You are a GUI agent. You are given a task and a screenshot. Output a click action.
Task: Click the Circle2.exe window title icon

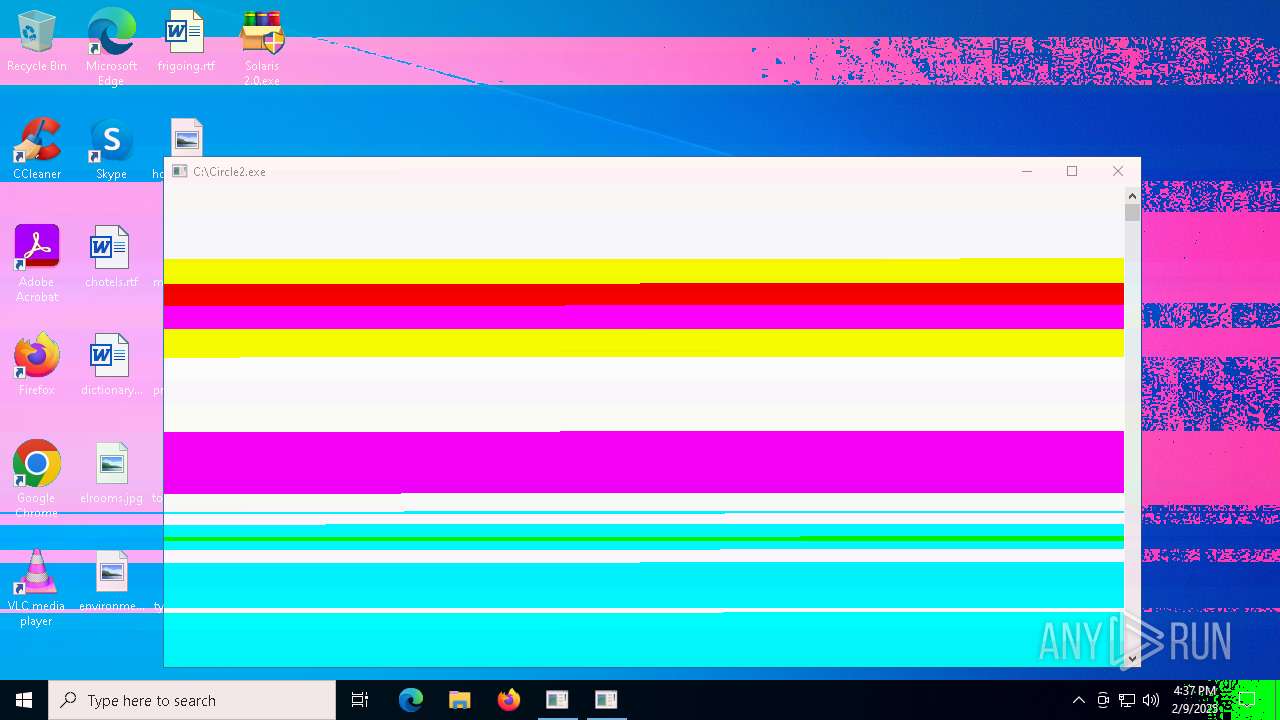[179, 172]
